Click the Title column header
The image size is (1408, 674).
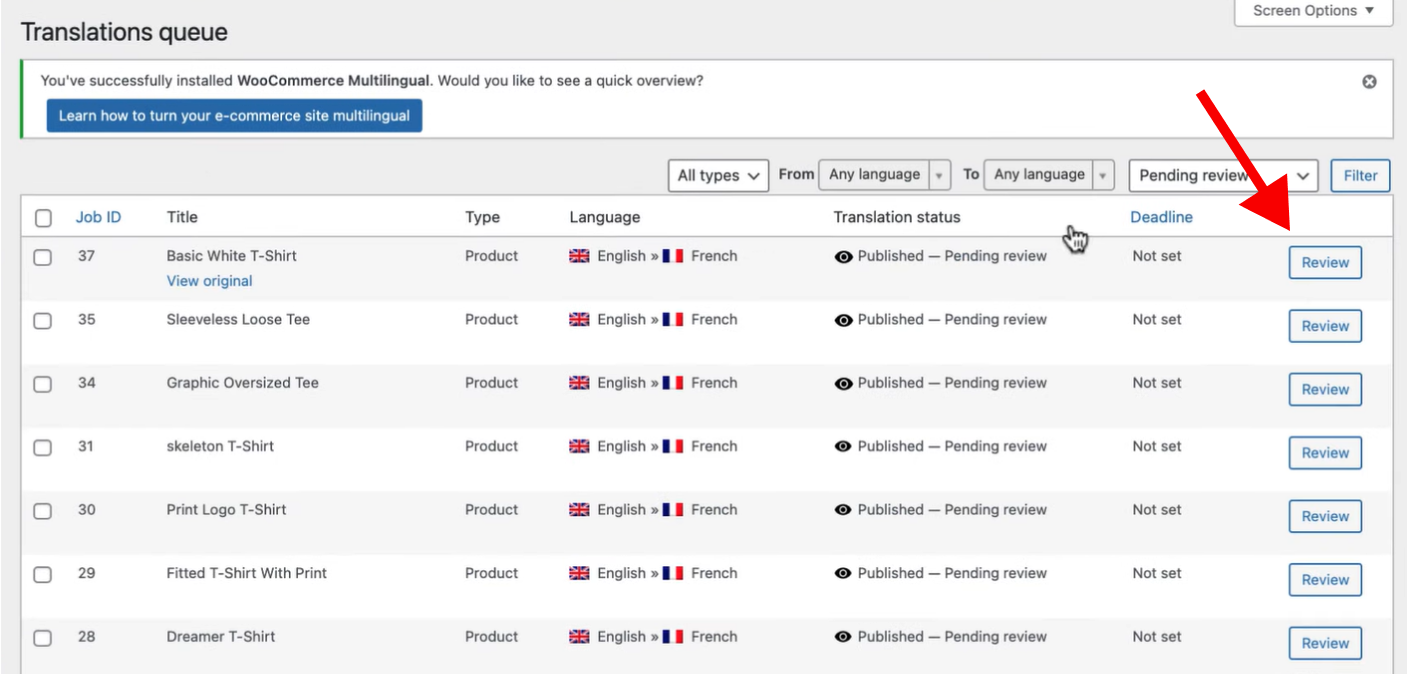[182, 217]
